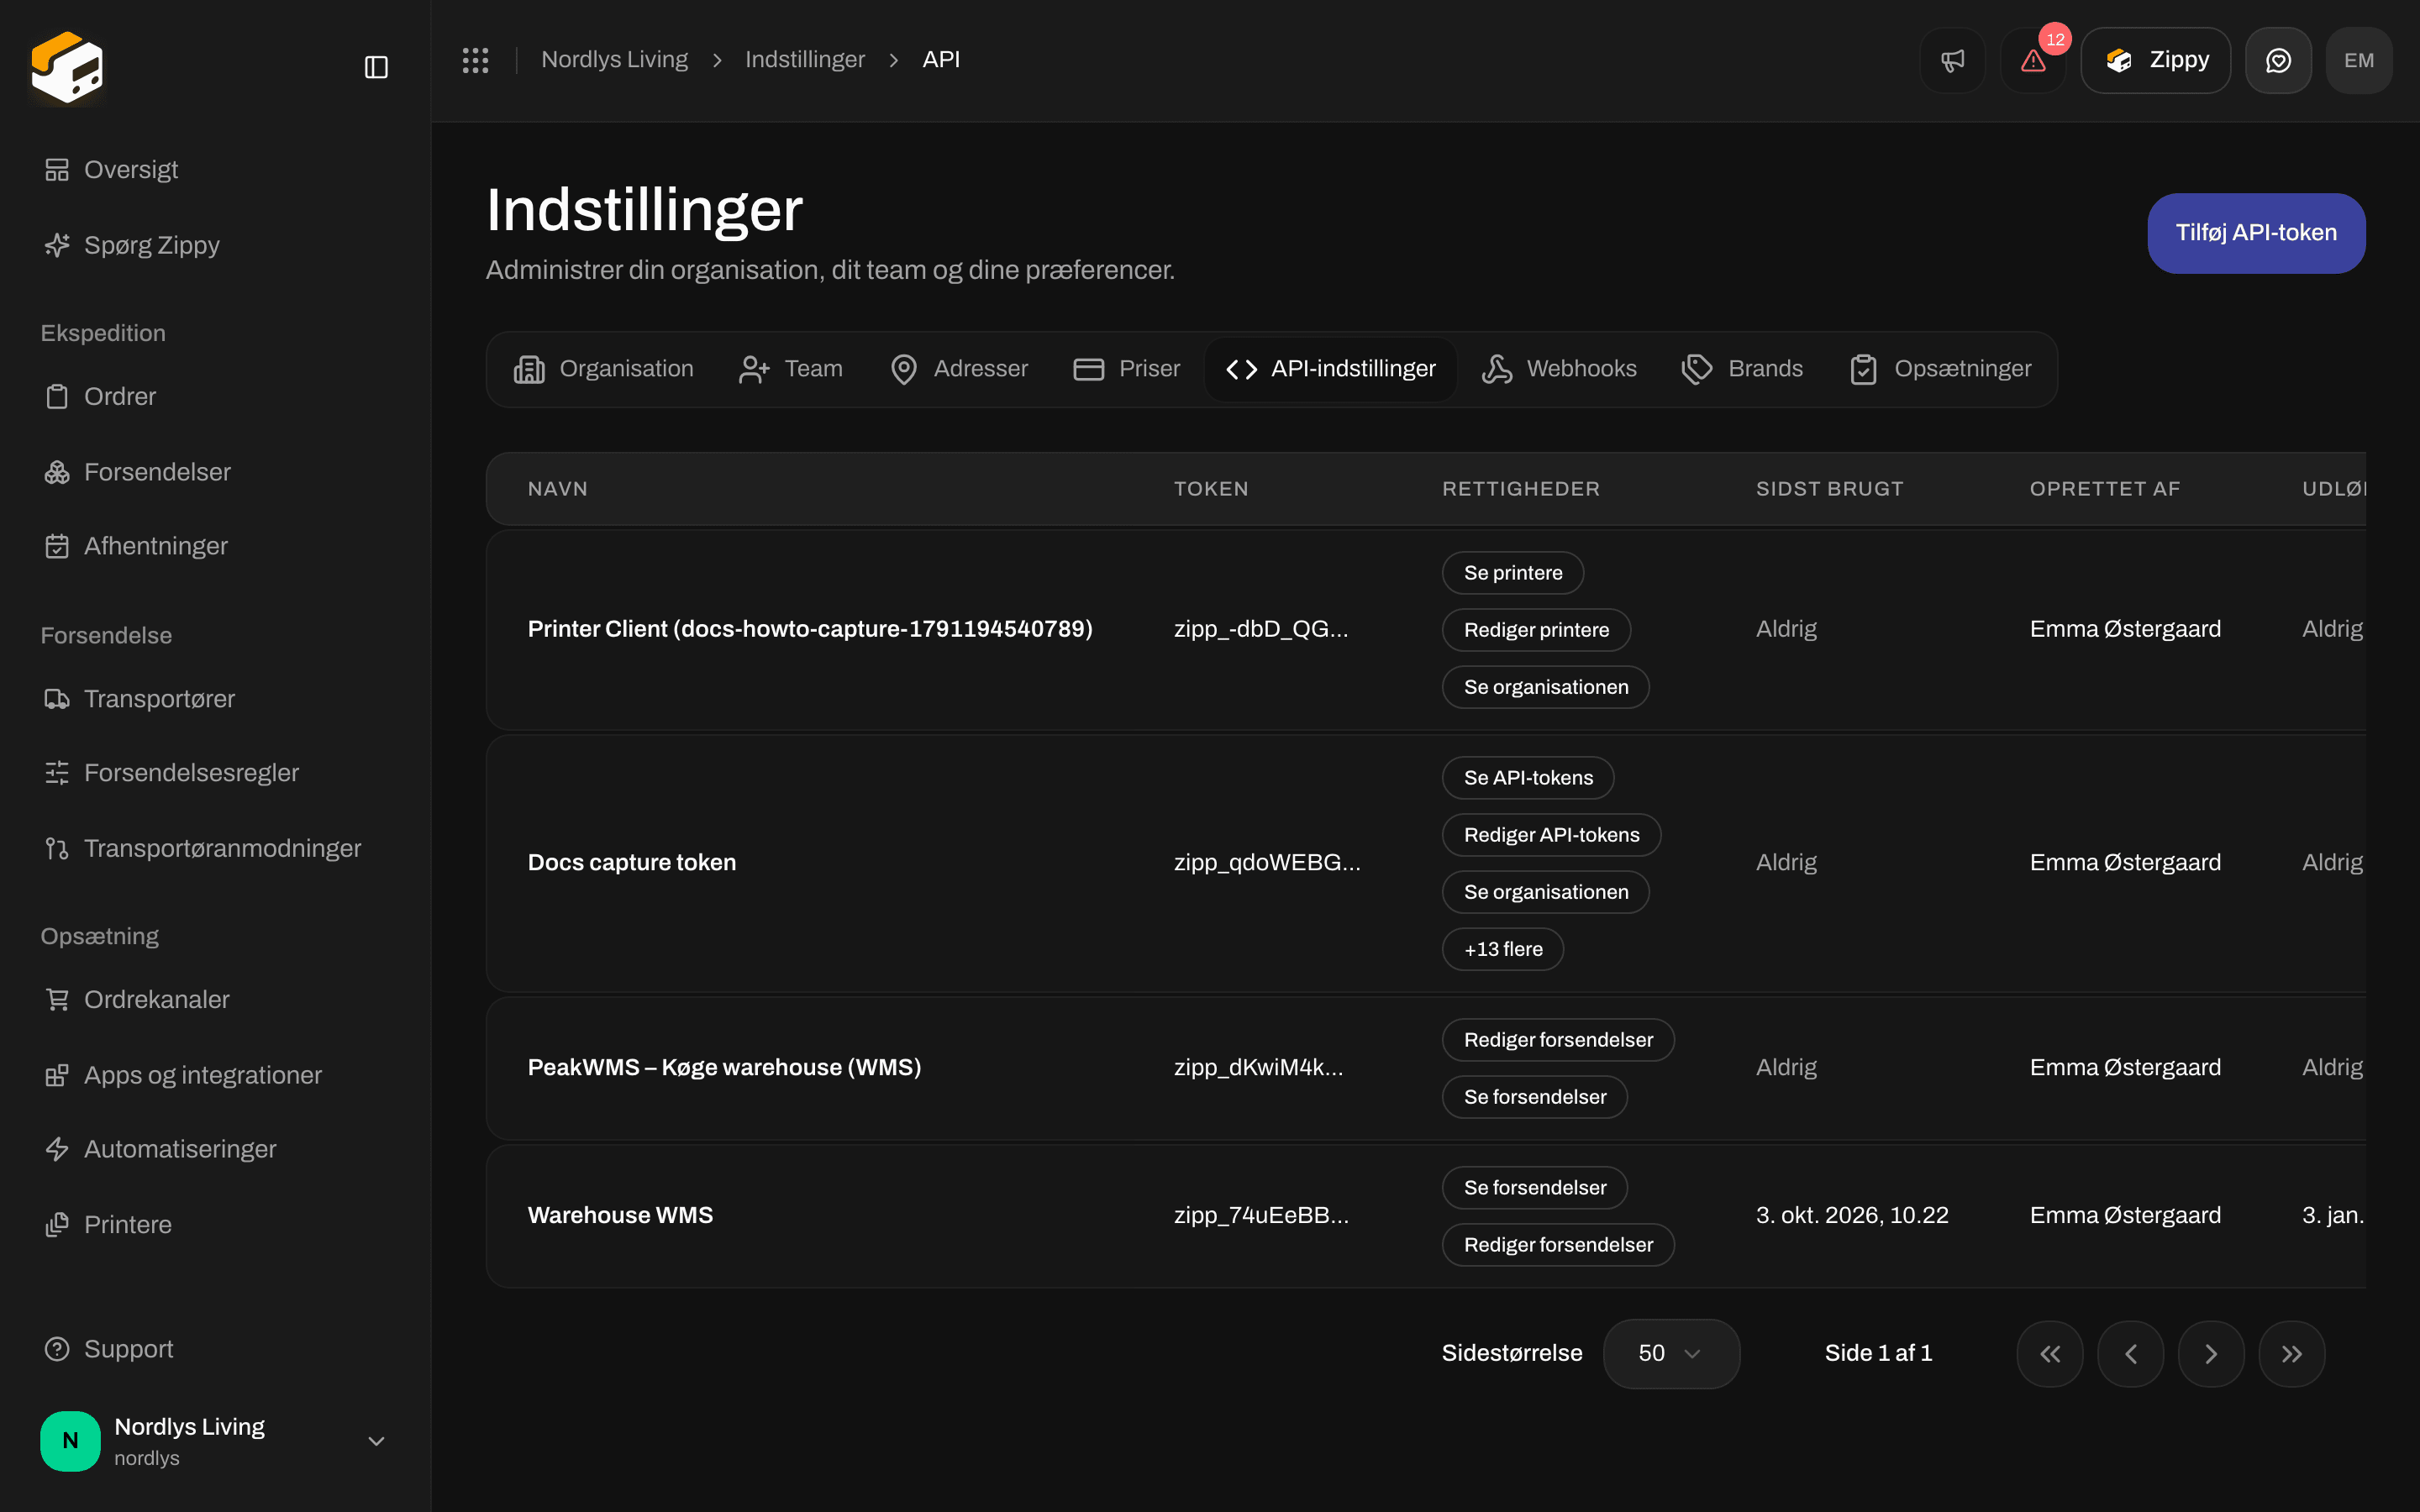This screenshot has width=2420, height=1512.
Task: Click the Tilføj API-token button
Action: (x=2256, y=233)
